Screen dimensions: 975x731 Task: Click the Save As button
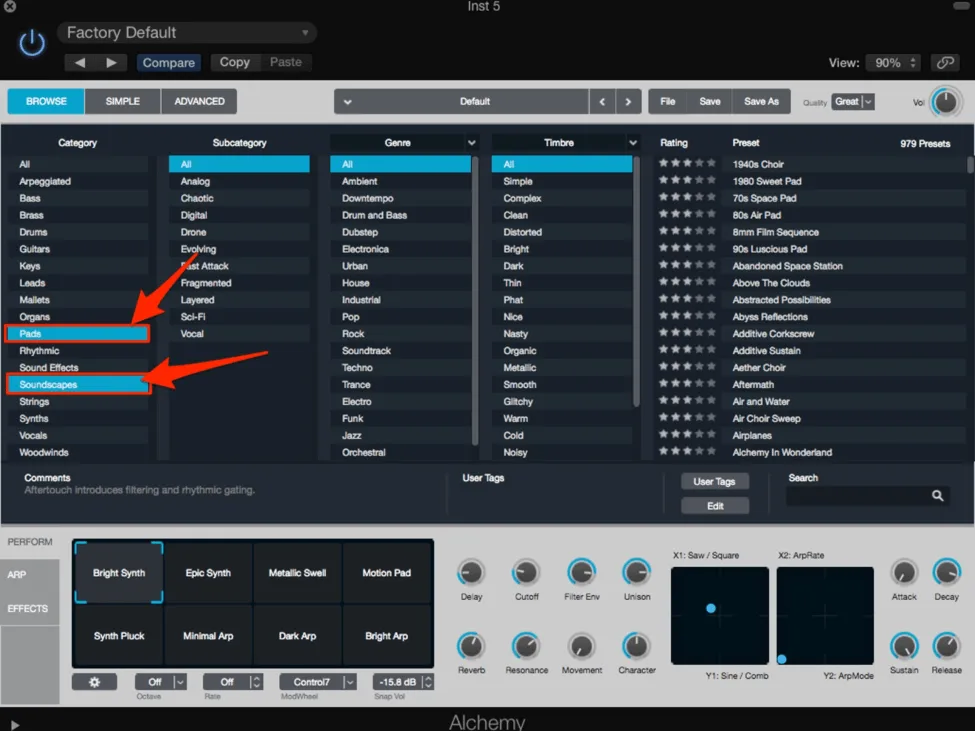click(761, 101)
